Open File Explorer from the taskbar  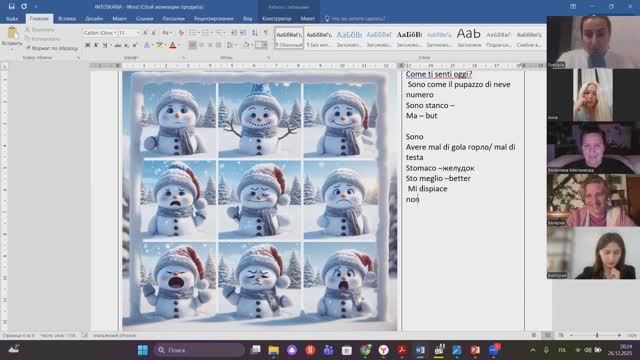pos(273,350)
